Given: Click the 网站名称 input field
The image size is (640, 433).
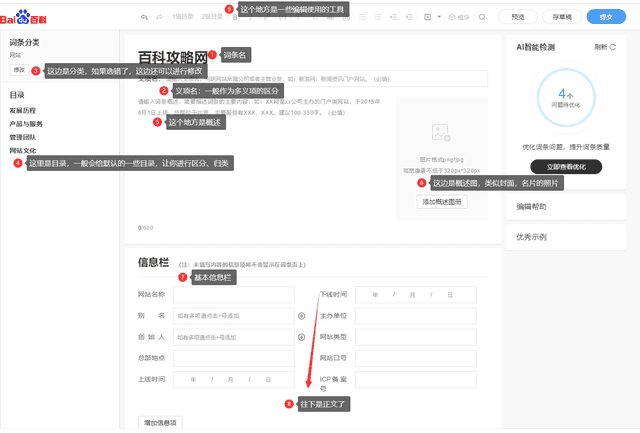Looking at the screenshot, I should pyautogui.click(x=234, y=295).
